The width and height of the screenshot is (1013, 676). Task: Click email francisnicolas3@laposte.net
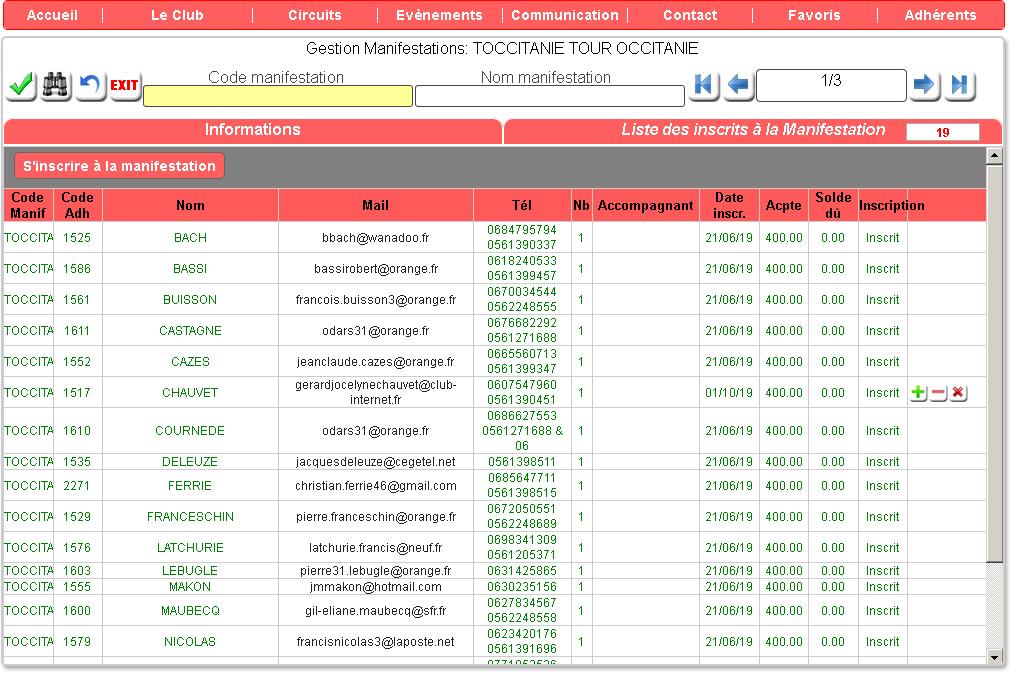click(376, 642)
